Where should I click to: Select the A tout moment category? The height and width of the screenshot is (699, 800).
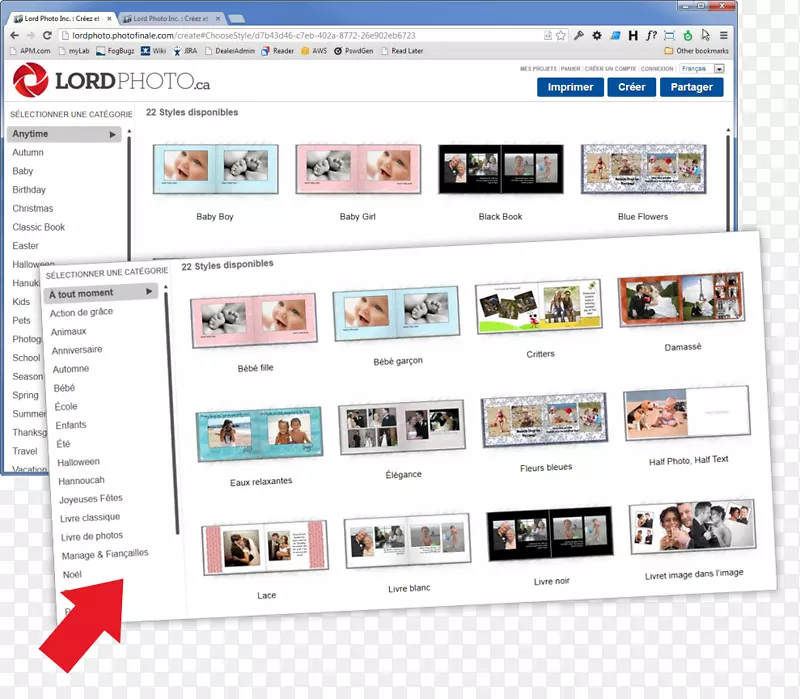click(101, 293)
